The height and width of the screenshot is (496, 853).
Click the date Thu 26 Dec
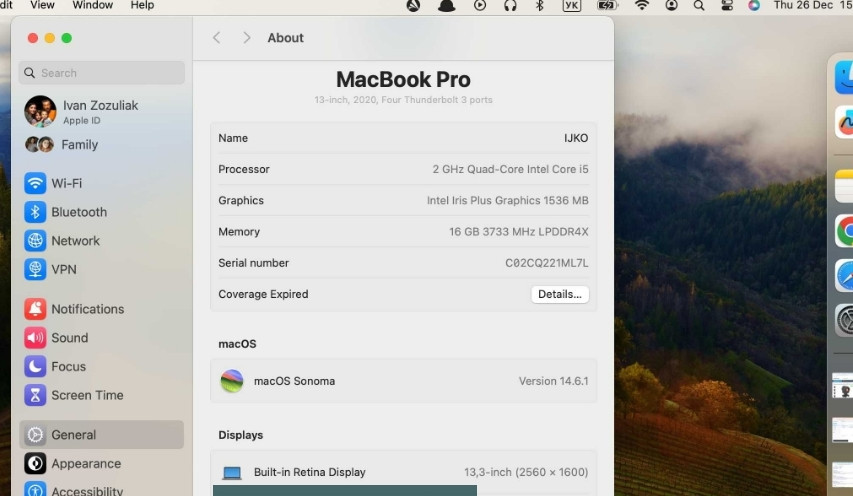(x=803, y=5)
